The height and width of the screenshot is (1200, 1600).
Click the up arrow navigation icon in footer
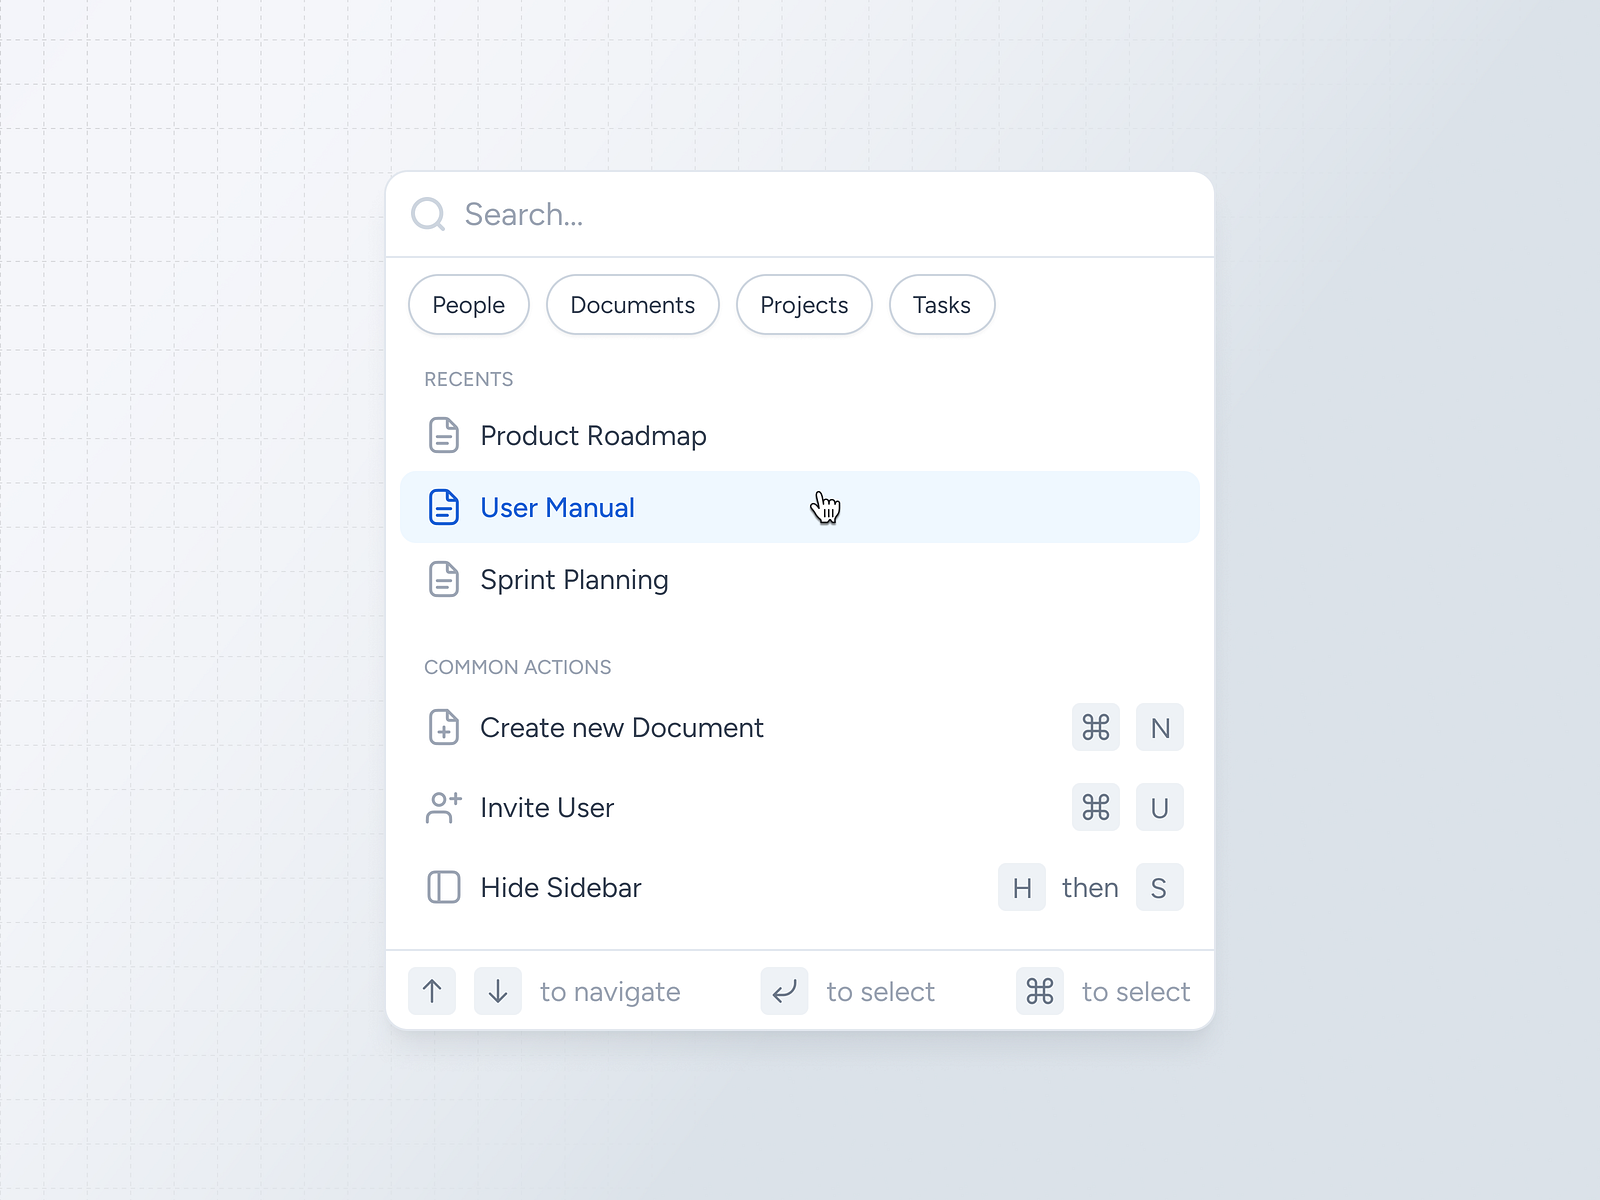431,991
